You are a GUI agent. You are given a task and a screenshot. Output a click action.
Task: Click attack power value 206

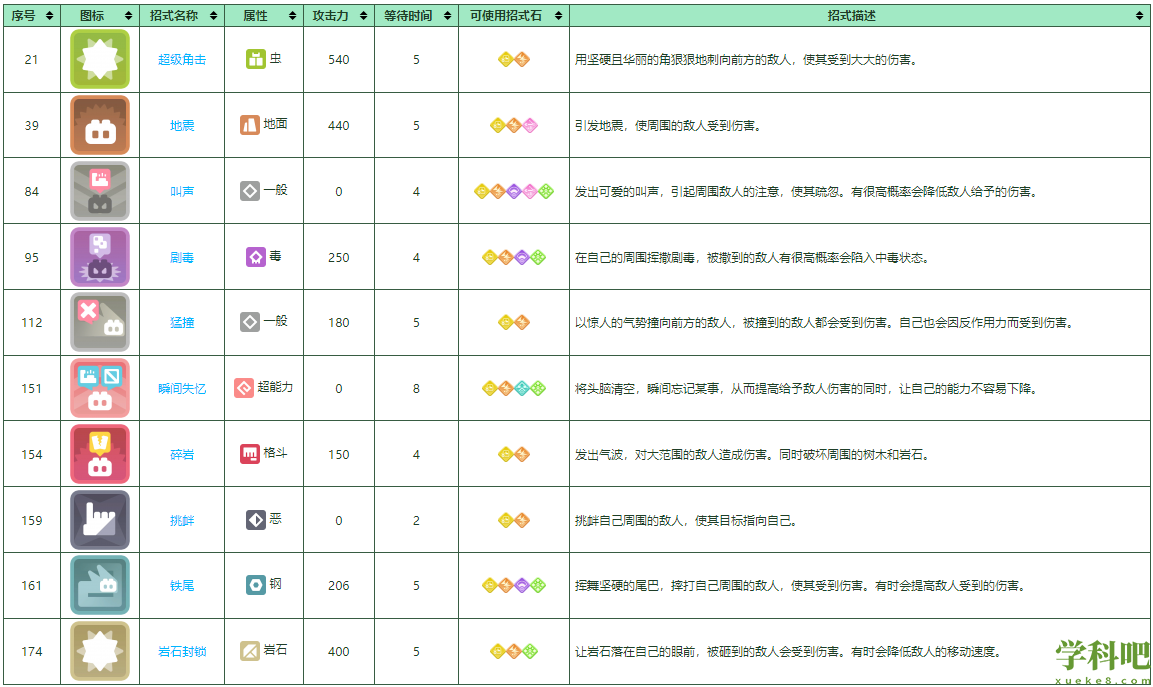(338, 585)
